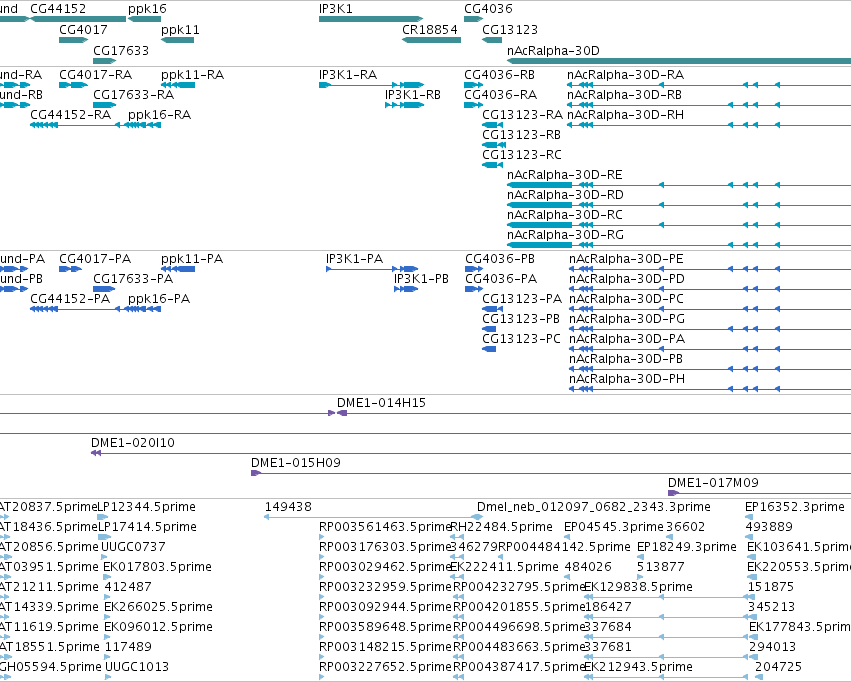Viewport: 851px width, 682px height.
Task: Click the CG13123-RA transcript
Action: [492, 125]
